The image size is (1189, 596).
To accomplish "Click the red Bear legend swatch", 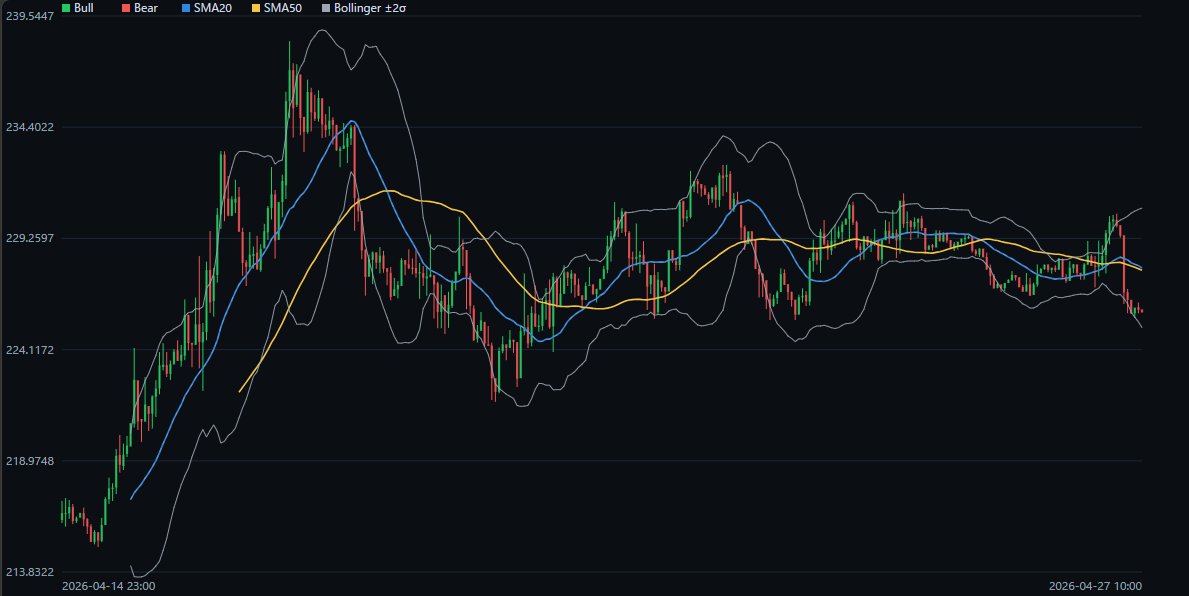I will tap(125, 7).
